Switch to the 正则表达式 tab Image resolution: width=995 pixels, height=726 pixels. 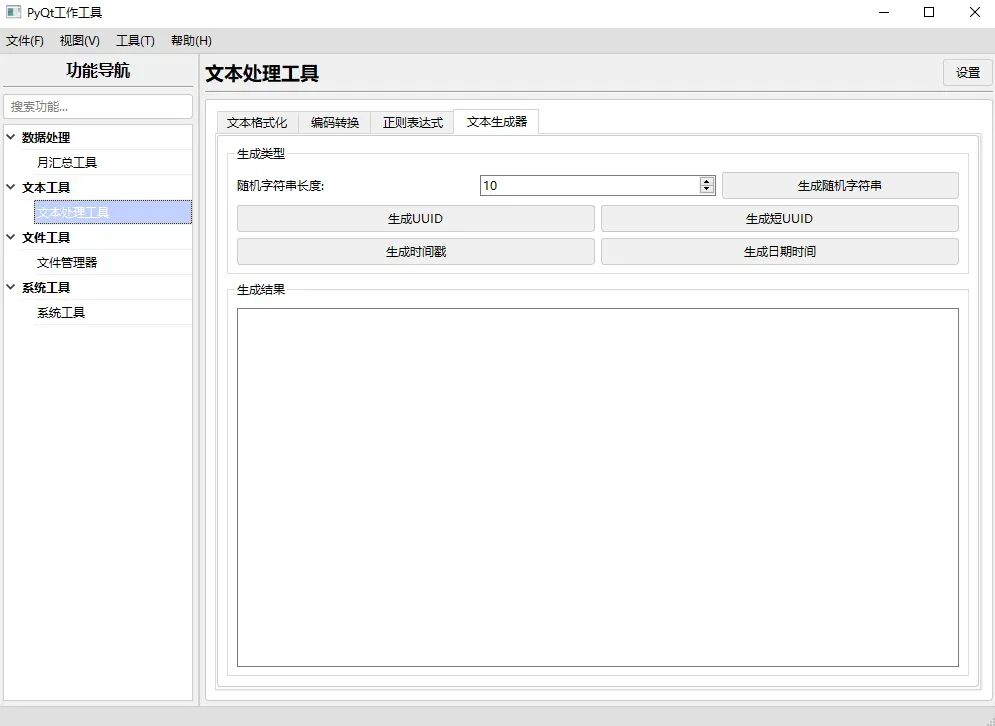[x=412, y=122]
